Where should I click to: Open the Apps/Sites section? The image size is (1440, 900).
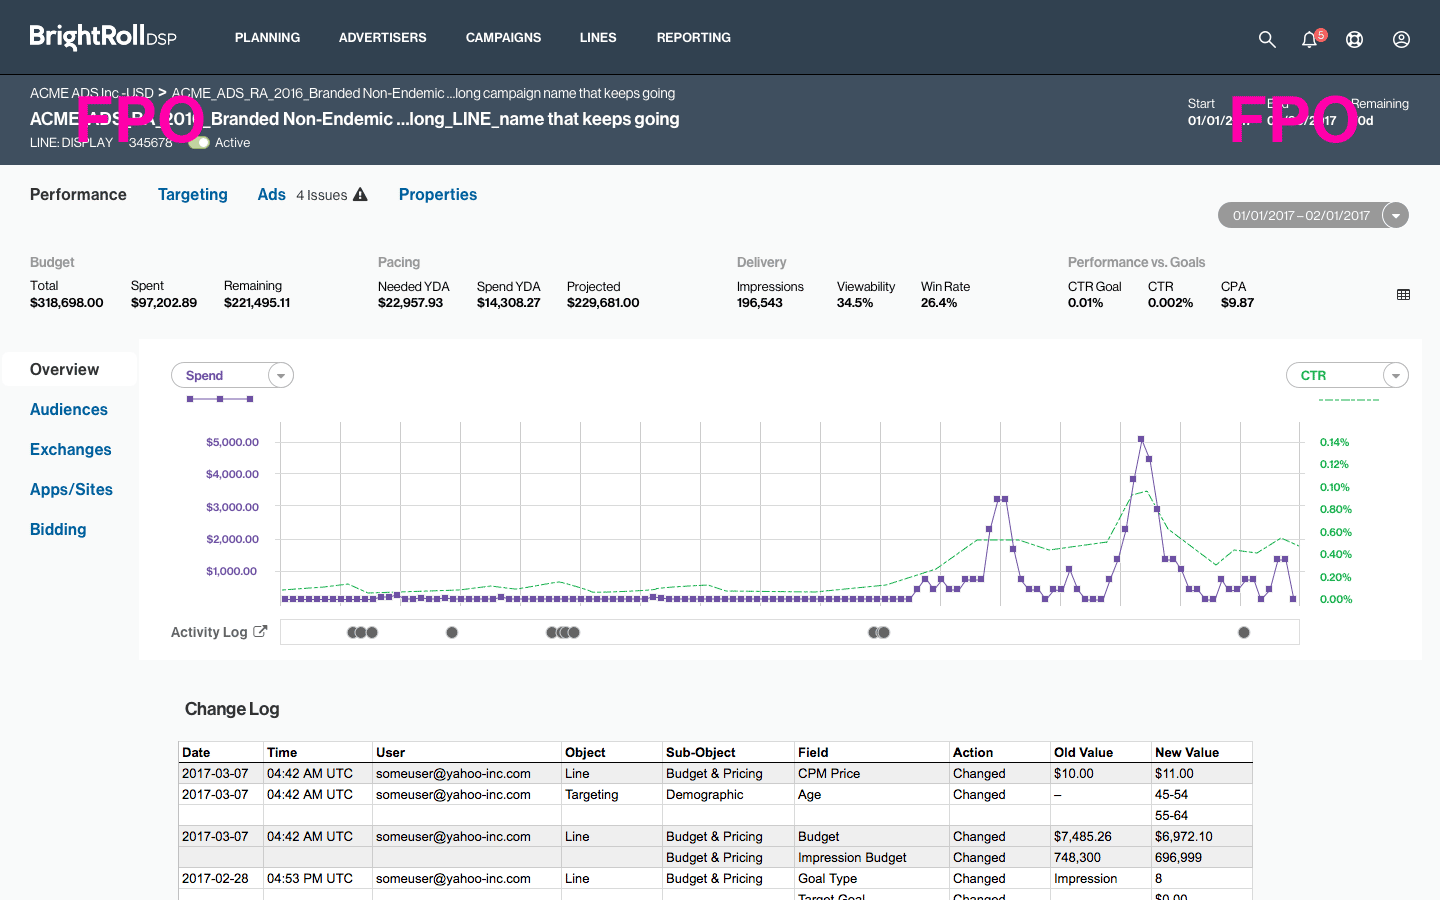click(71, 490)
